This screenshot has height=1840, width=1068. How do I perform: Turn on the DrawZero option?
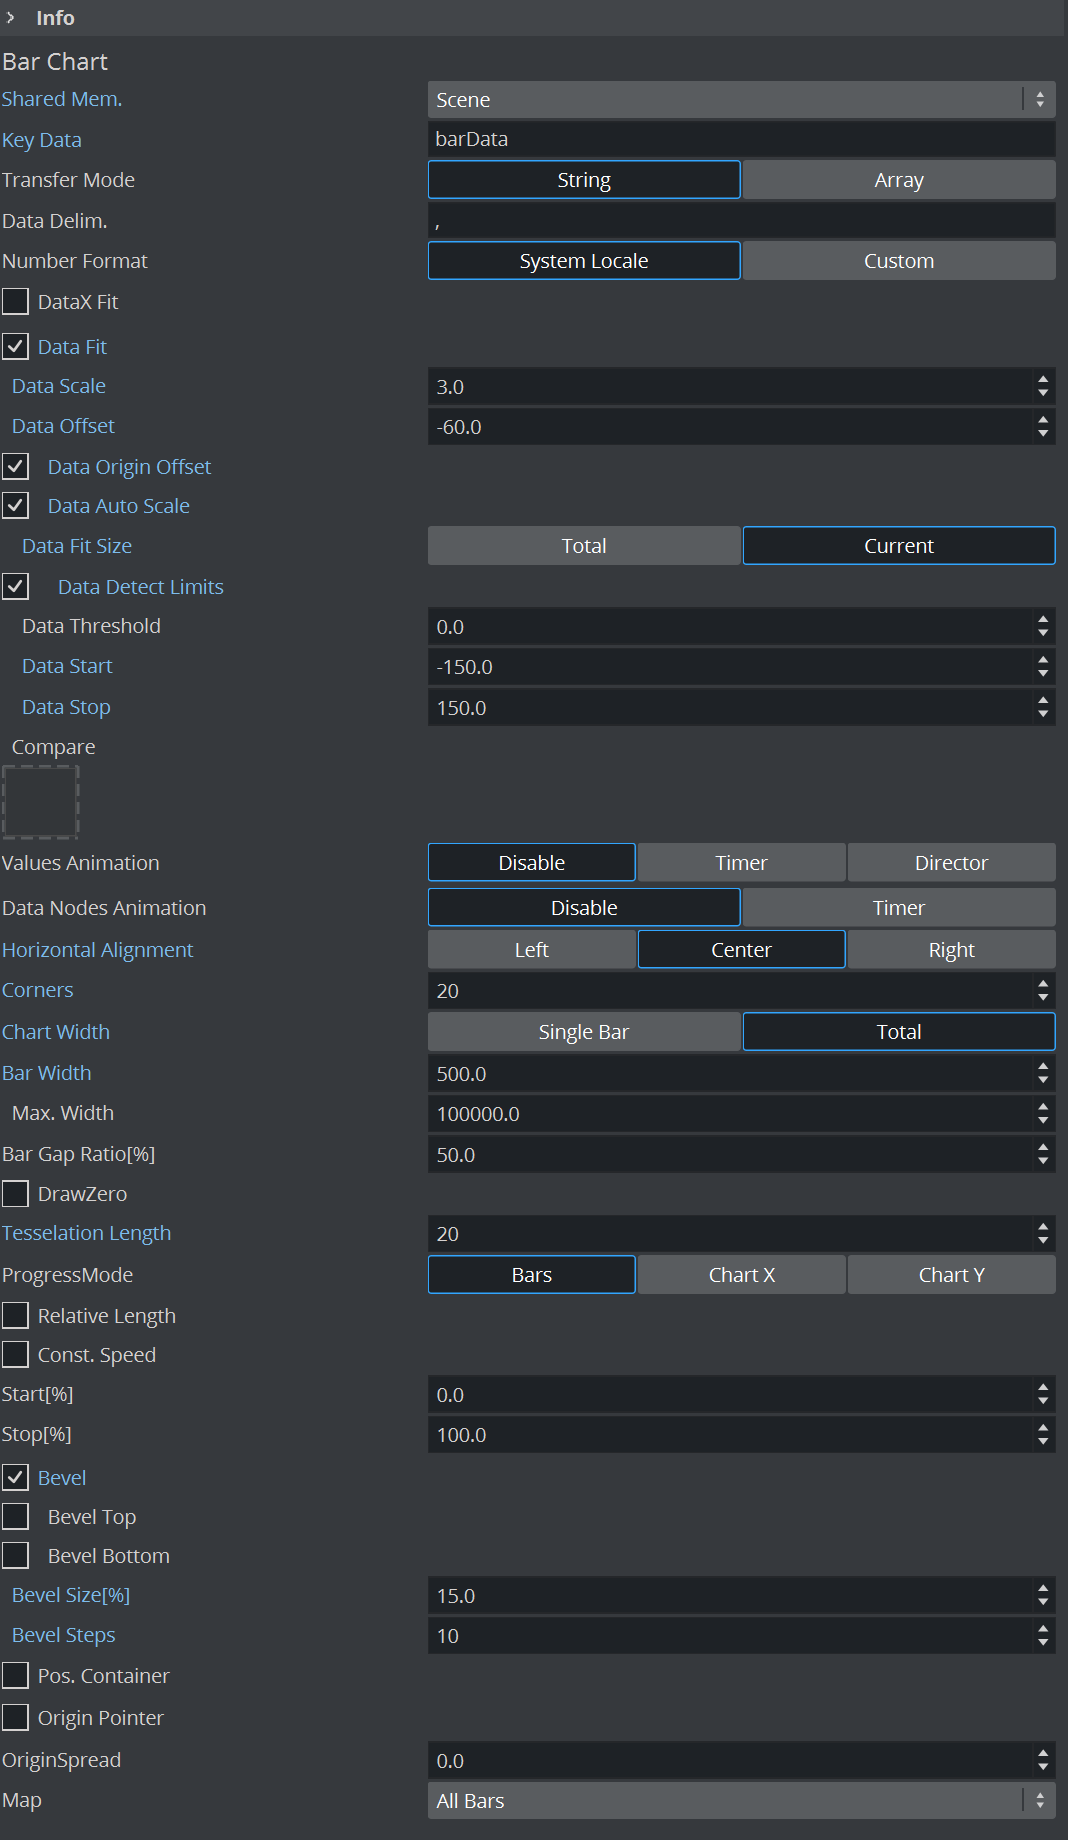(x=16, y=1194)
